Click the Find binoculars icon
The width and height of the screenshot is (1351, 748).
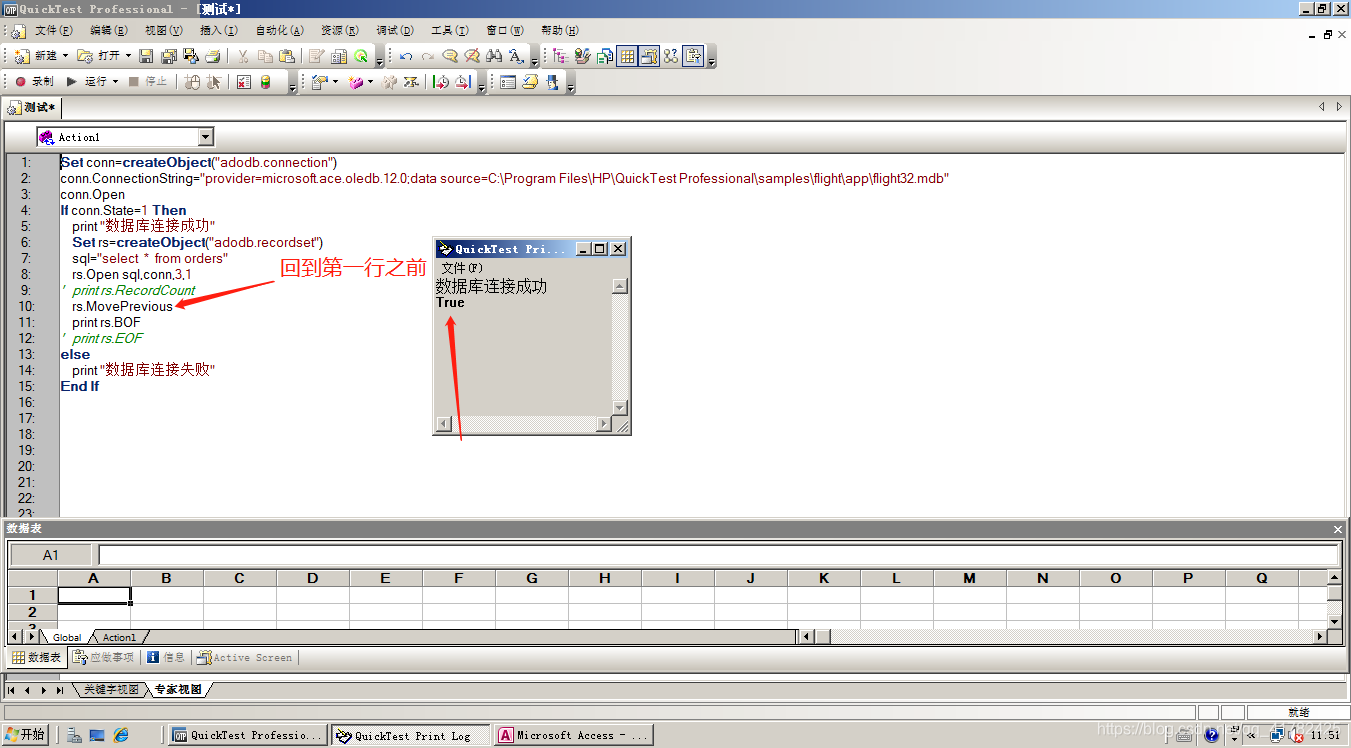494,56
